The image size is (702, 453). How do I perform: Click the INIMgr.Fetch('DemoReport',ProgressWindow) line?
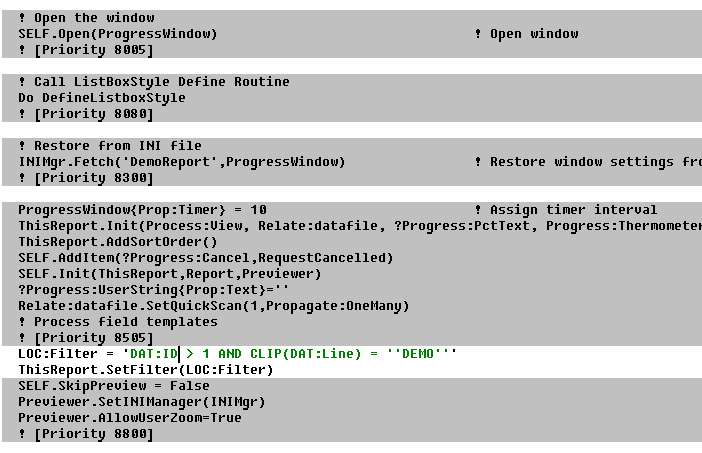tap(181, 162)
